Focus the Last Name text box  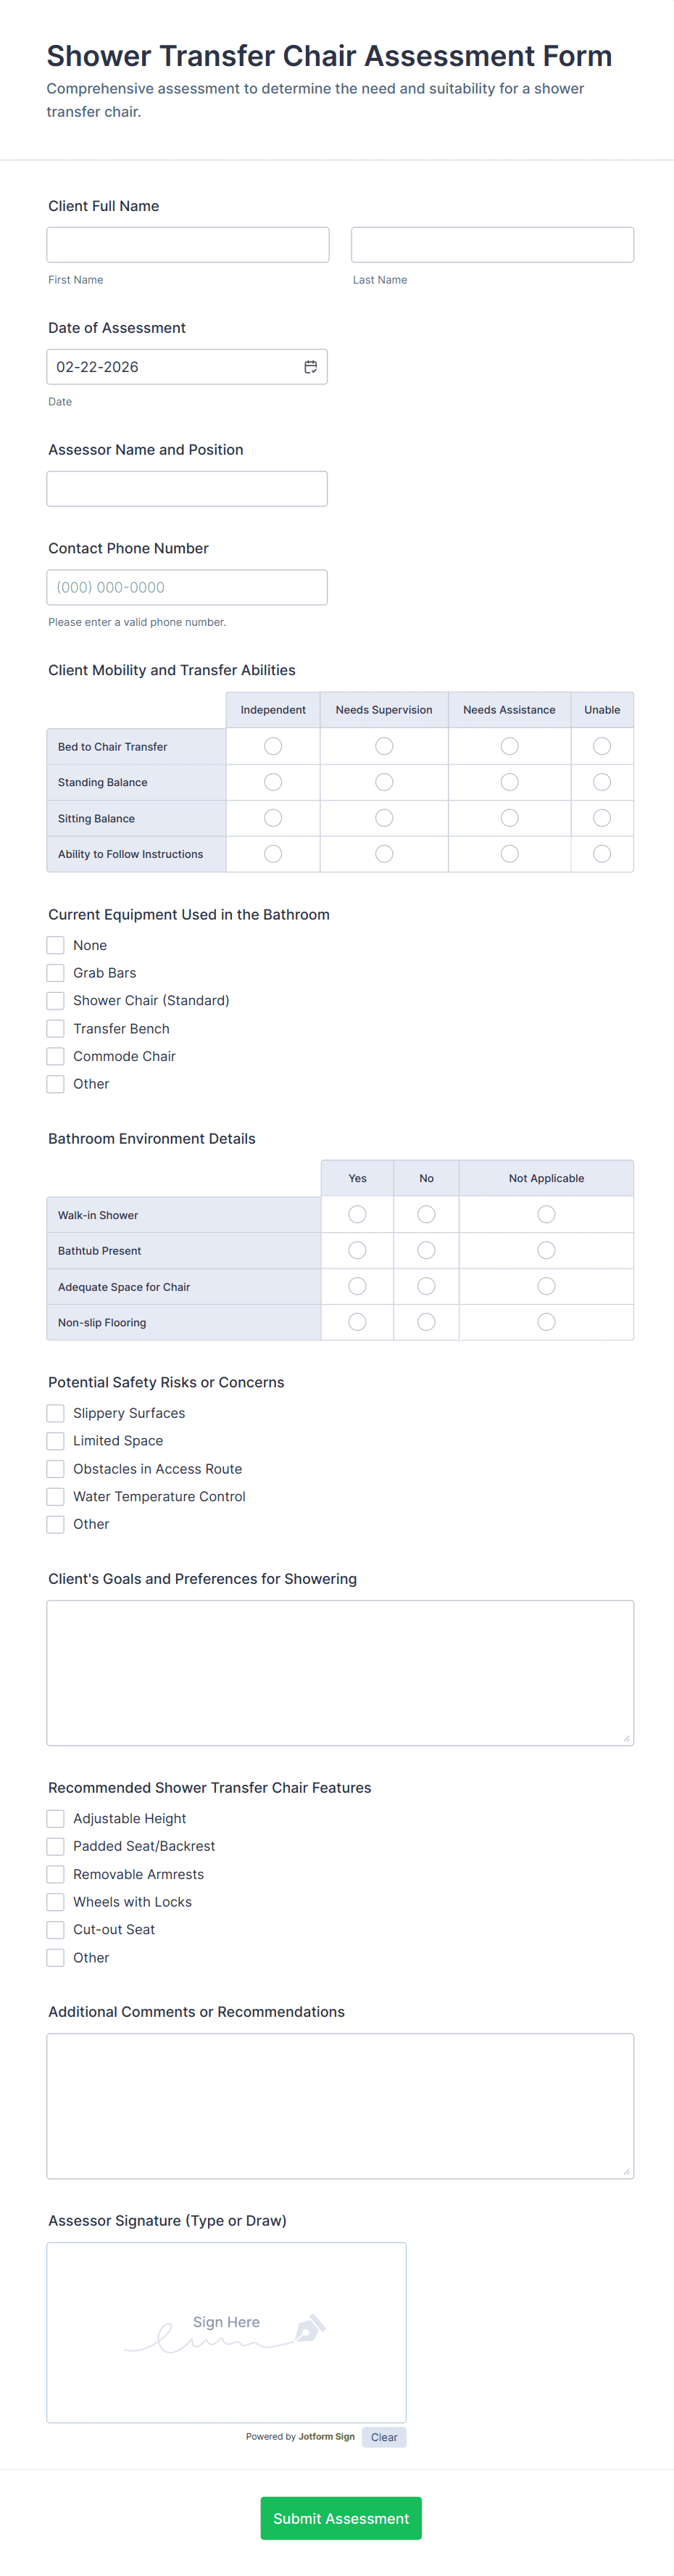tap(492, 245)
